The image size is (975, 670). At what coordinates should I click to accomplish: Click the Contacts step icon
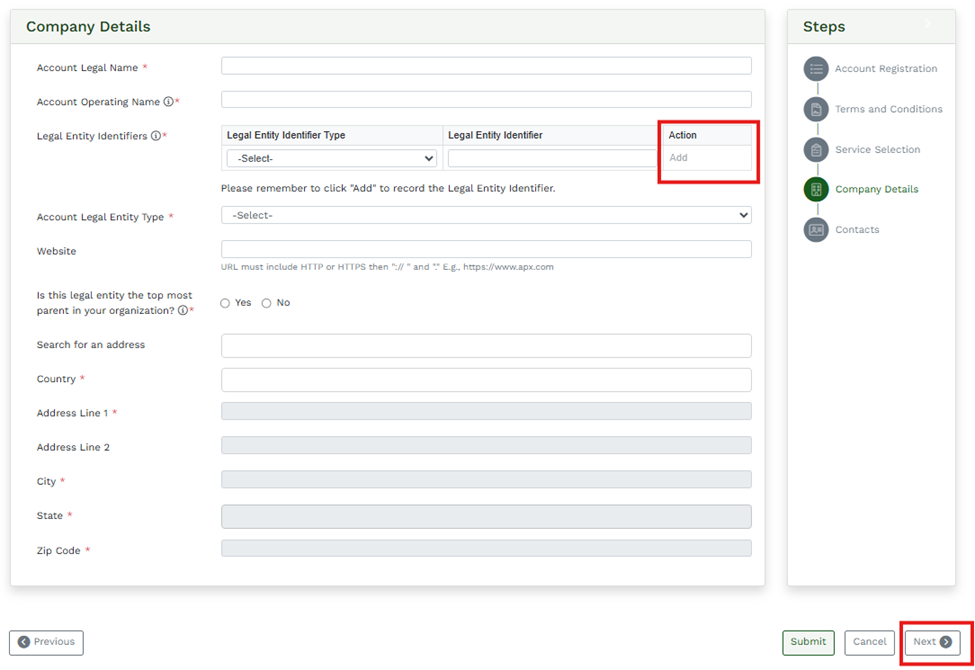coord(816,230)
